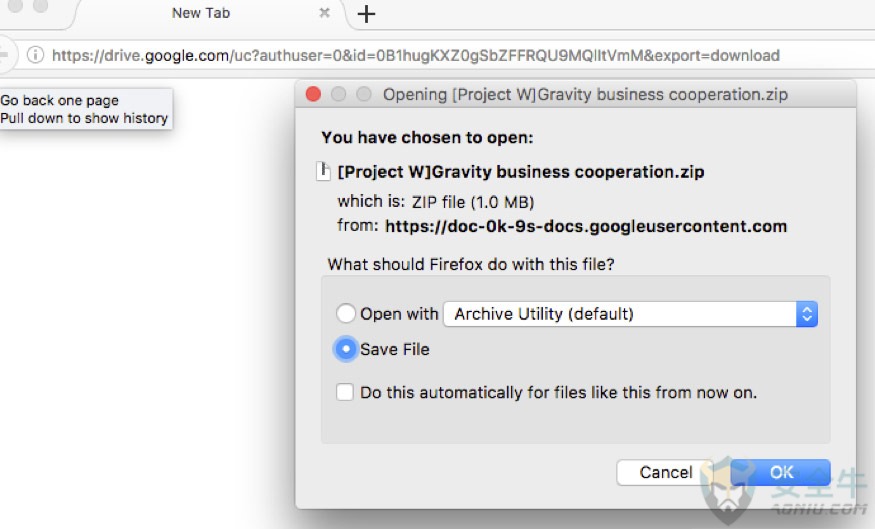Select the Open with radio button
This screenshot has height=529, width=875.
(345, 314)
